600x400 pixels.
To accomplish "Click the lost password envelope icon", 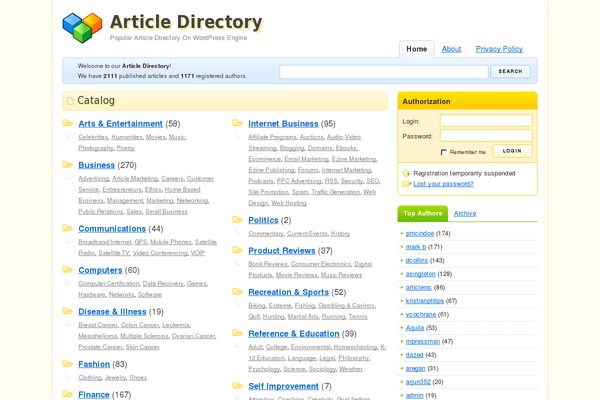I will tap(406, 184).
